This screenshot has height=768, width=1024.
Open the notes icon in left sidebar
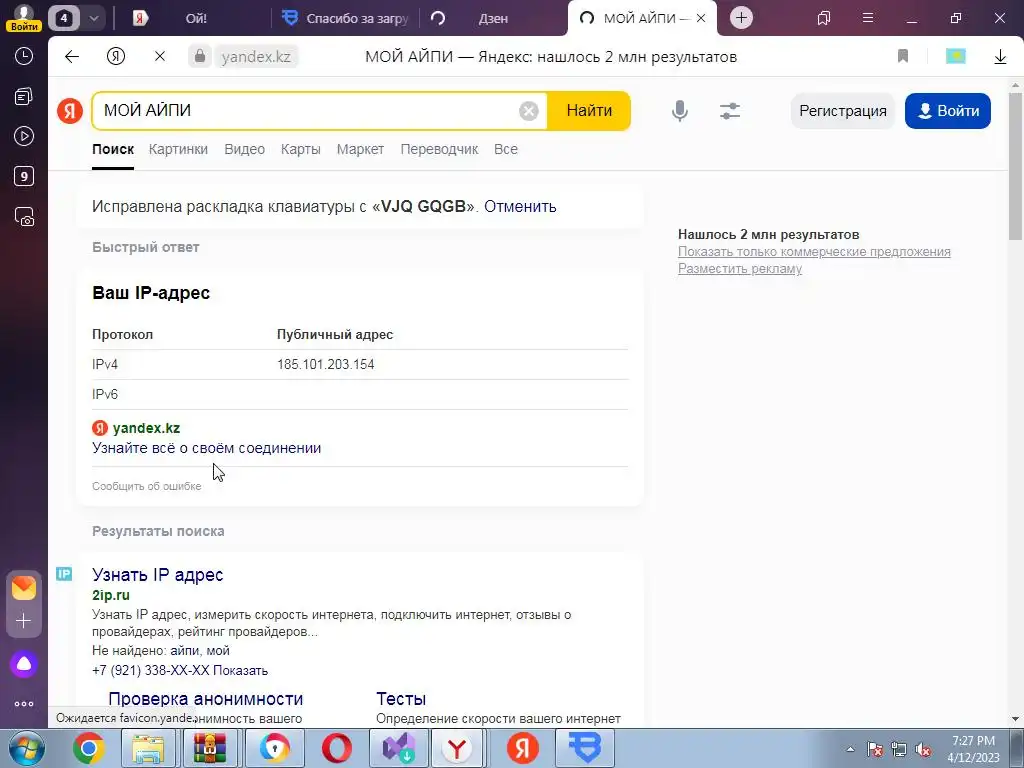tap(24, 97)
